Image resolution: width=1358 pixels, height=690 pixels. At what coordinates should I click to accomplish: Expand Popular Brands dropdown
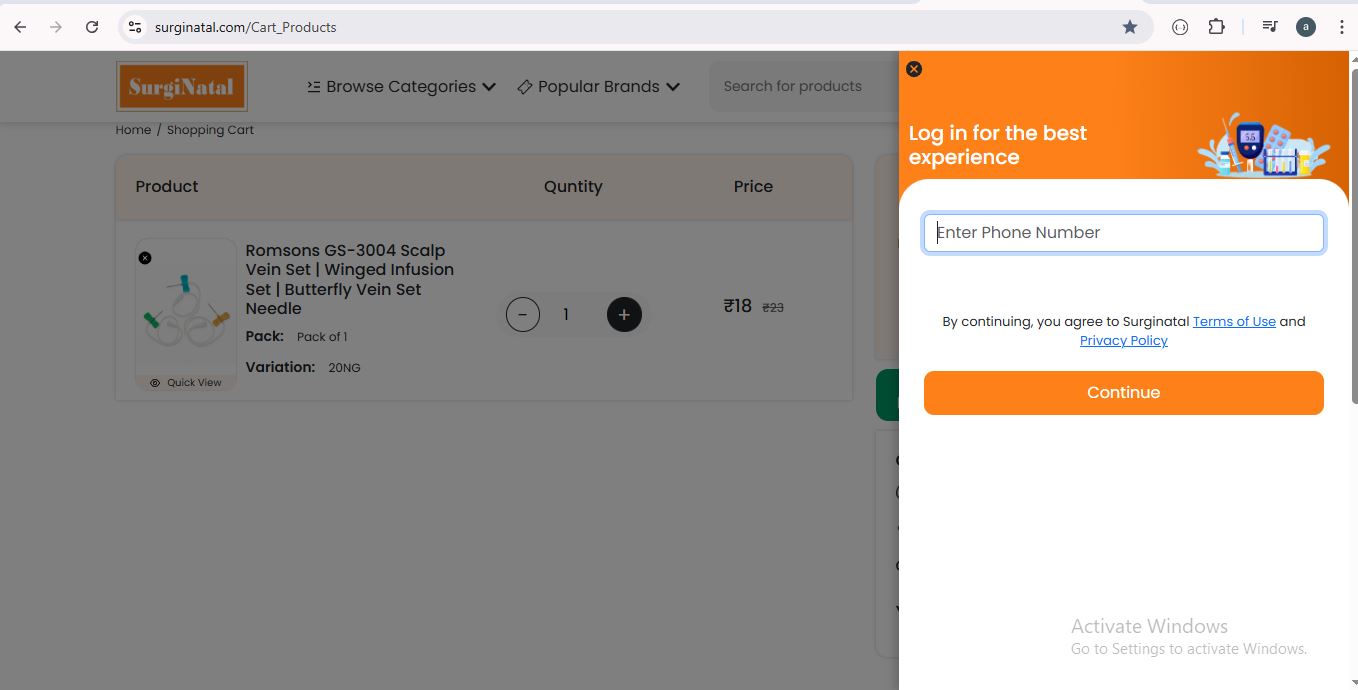tap(598, 87)
